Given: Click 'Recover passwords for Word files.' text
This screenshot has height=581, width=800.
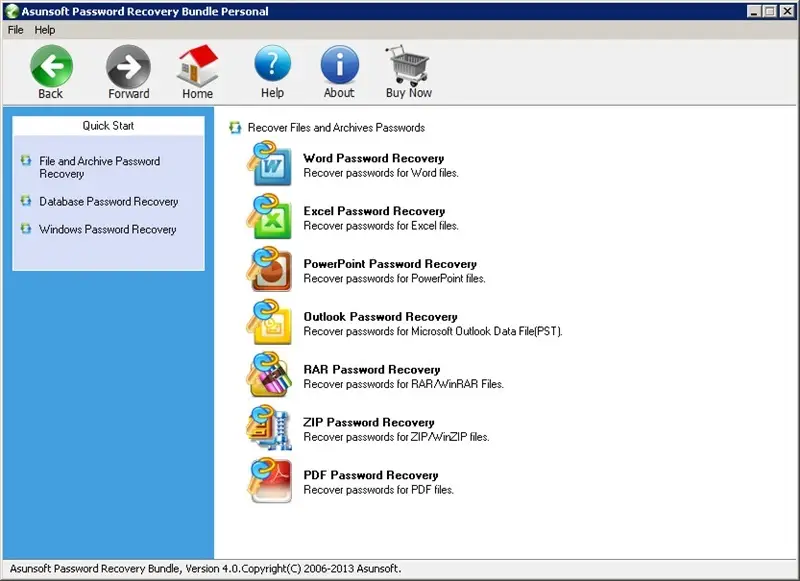Looking at the screenshot, I should pos(381,173).
